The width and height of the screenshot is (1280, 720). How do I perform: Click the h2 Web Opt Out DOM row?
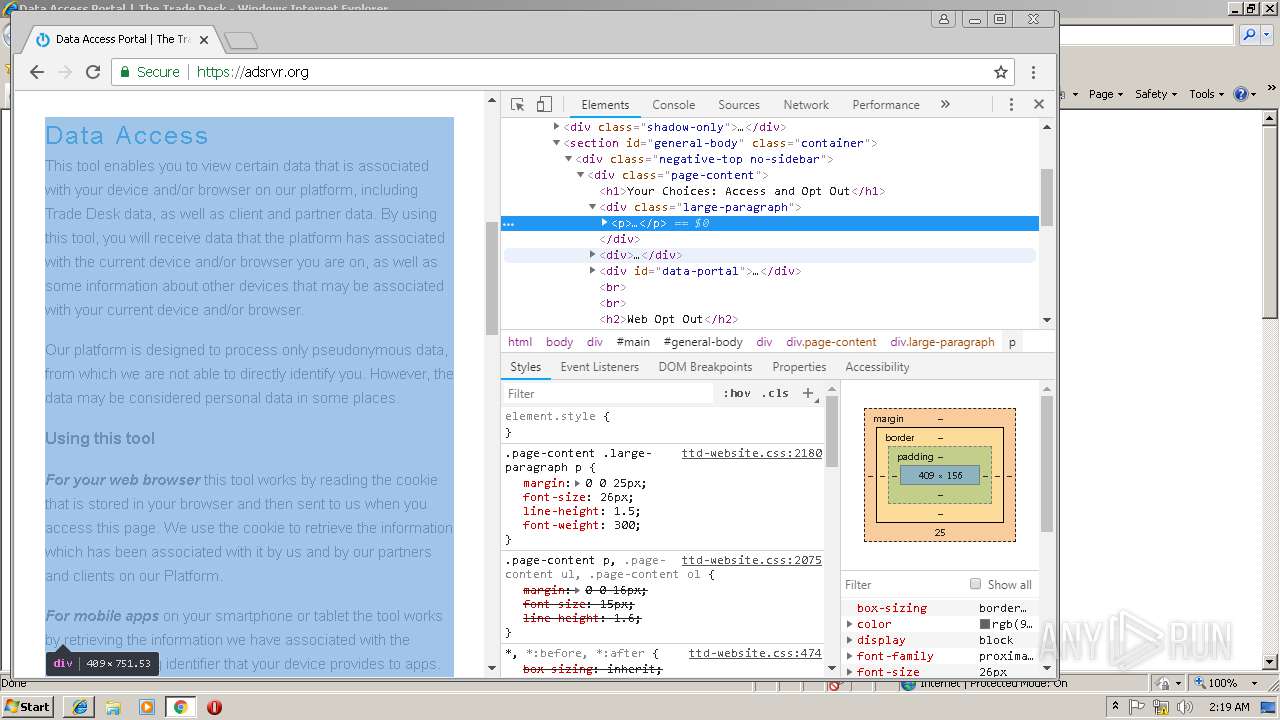pyautogui.click(x=669, y=319)
